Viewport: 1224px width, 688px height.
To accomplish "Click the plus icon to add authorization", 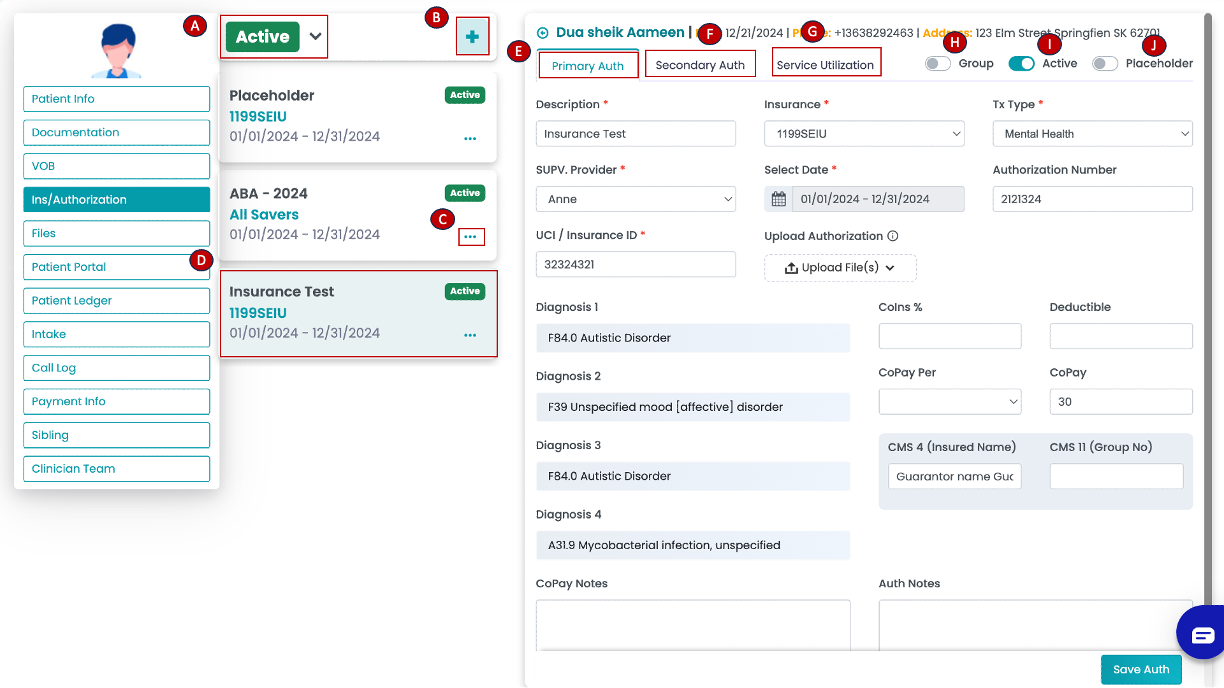I will (x=472, y=38).
